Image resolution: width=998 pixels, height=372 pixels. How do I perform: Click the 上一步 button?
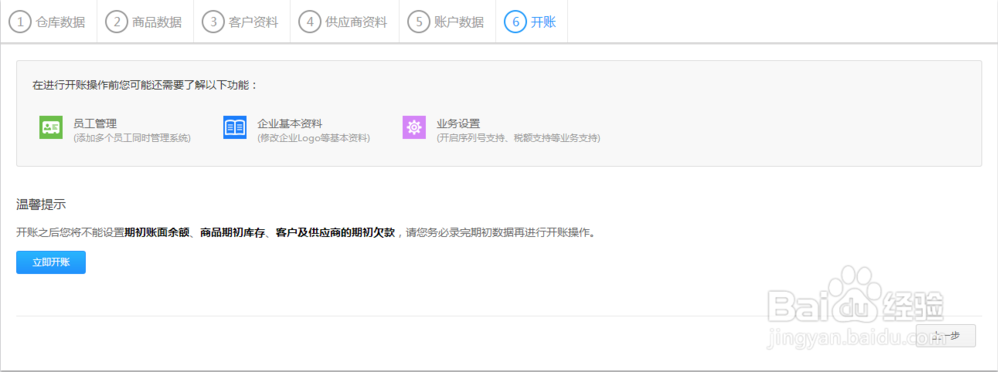(x=946, y=335)
